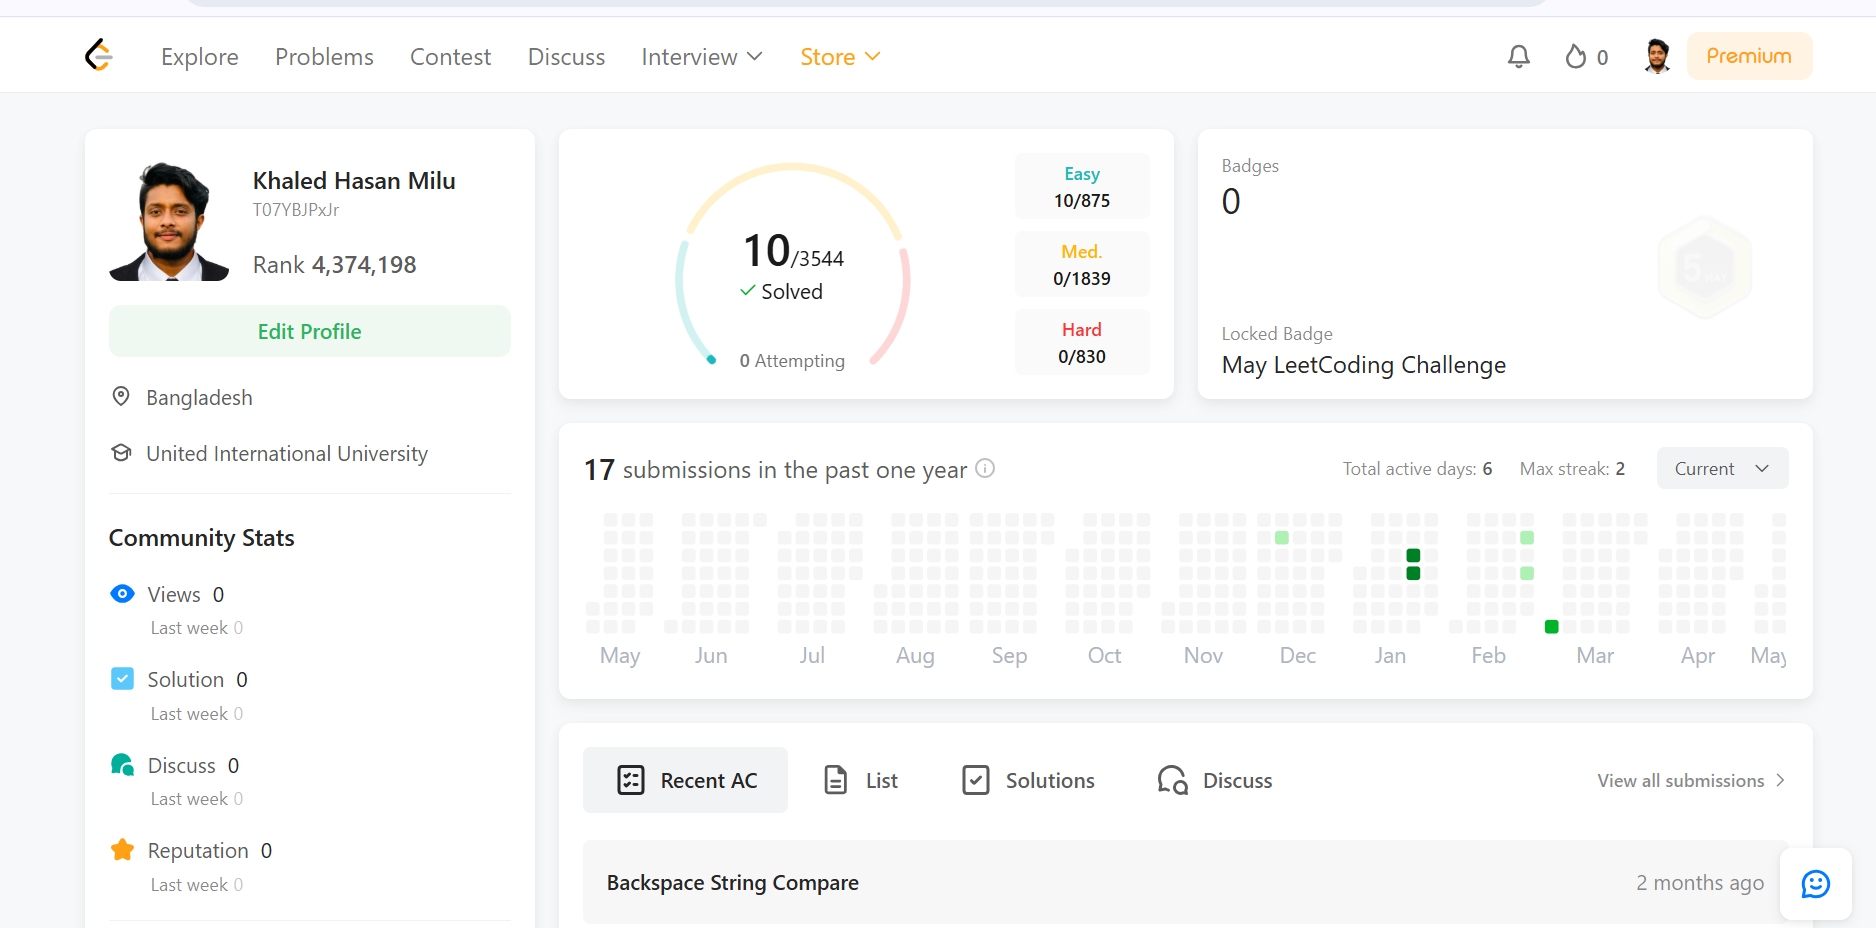Viewport: 1876px width, 928px height.
Task: Click the Edit Profile button
Action: tap(310, 331)
